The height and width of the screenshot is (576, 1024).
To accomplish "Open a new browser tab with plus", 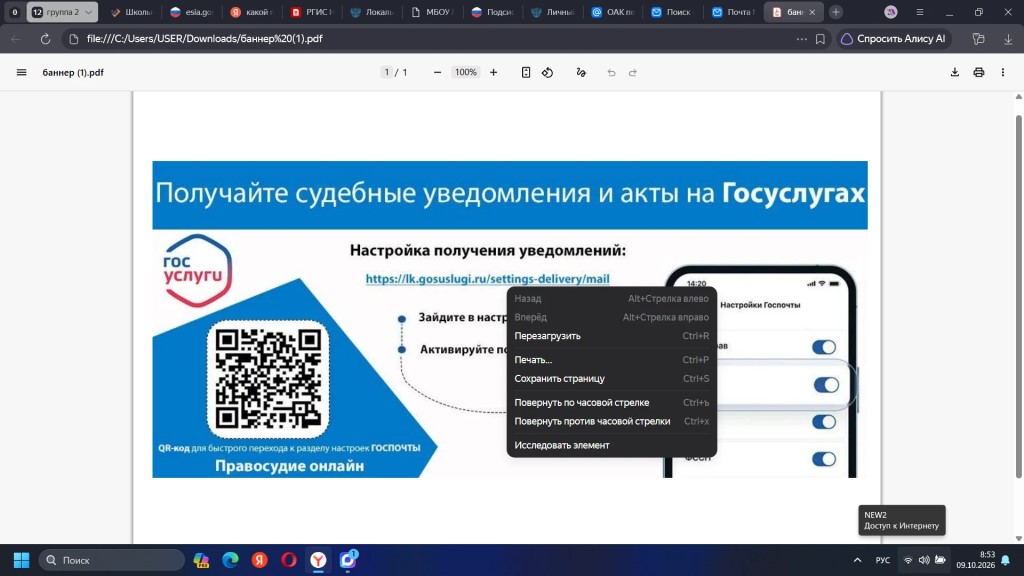I will click(836, 12).
